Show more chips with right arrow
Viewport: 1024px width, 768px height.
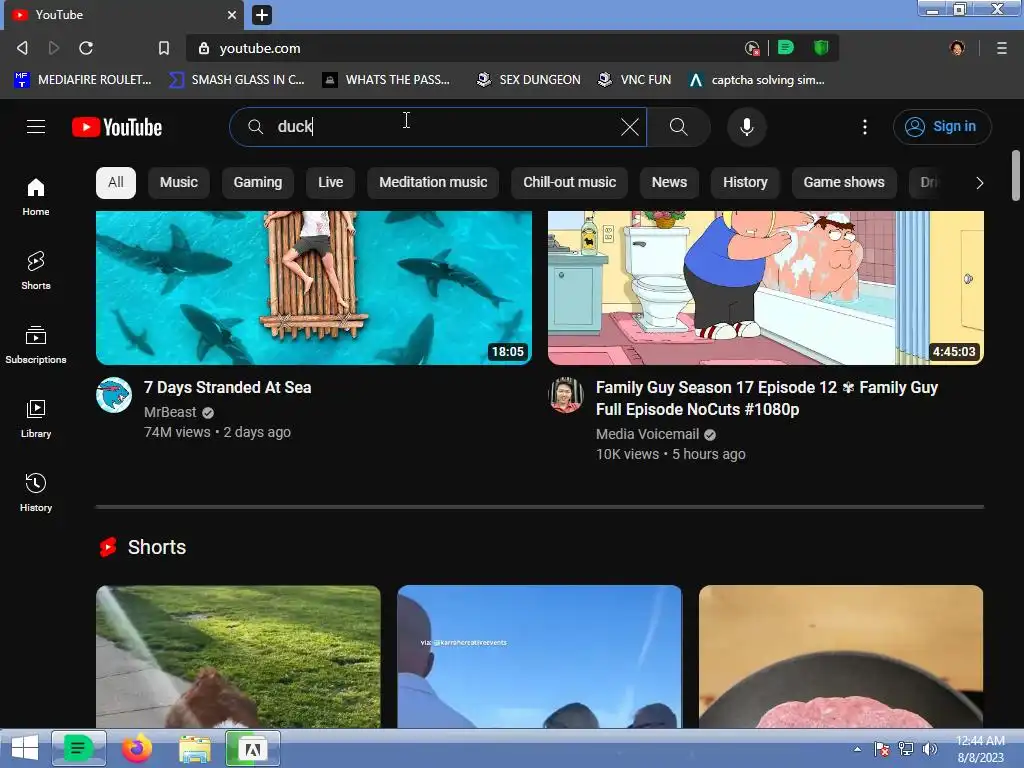point(979,183)
